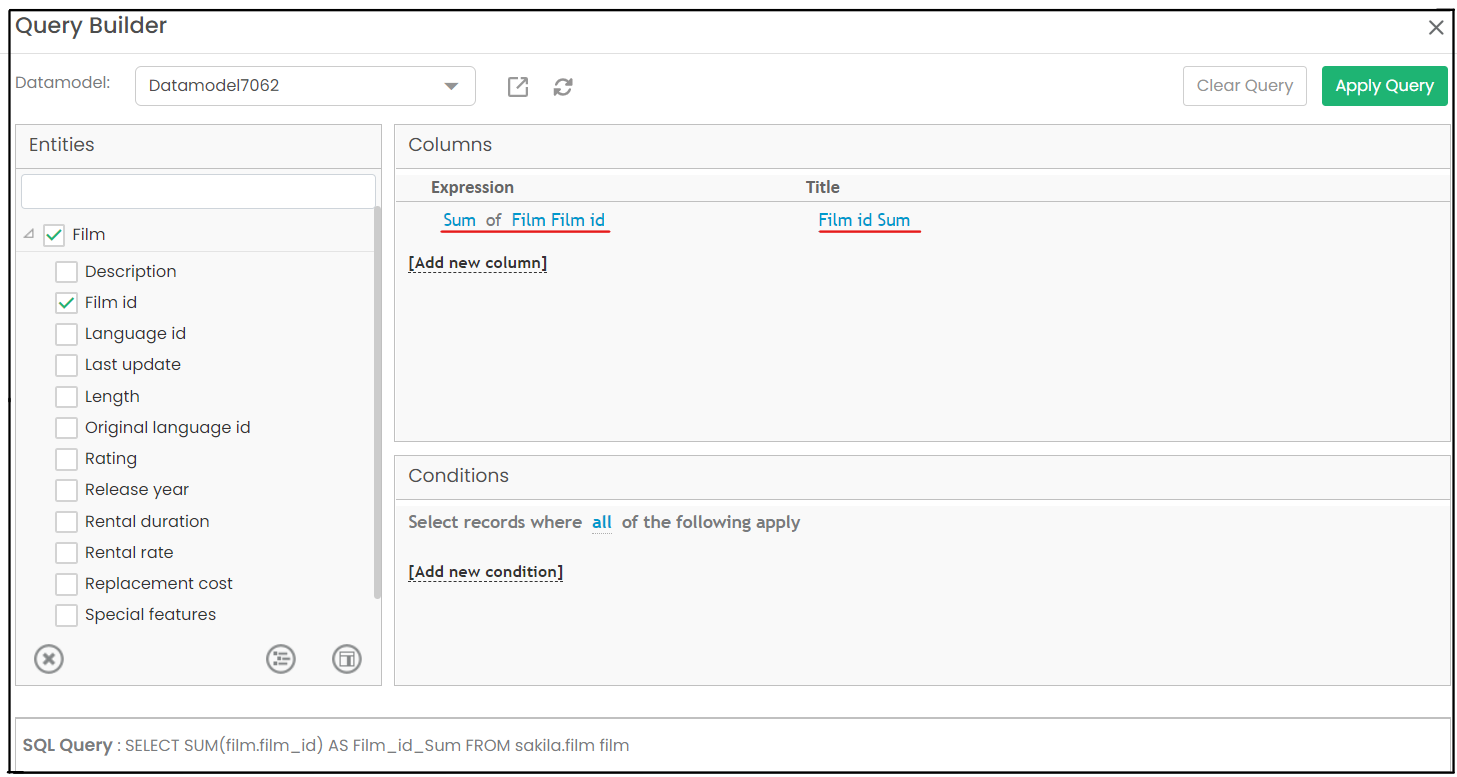Tick the Release year checkbox
The image size is (1457, 777).
[x=66, y=490]
